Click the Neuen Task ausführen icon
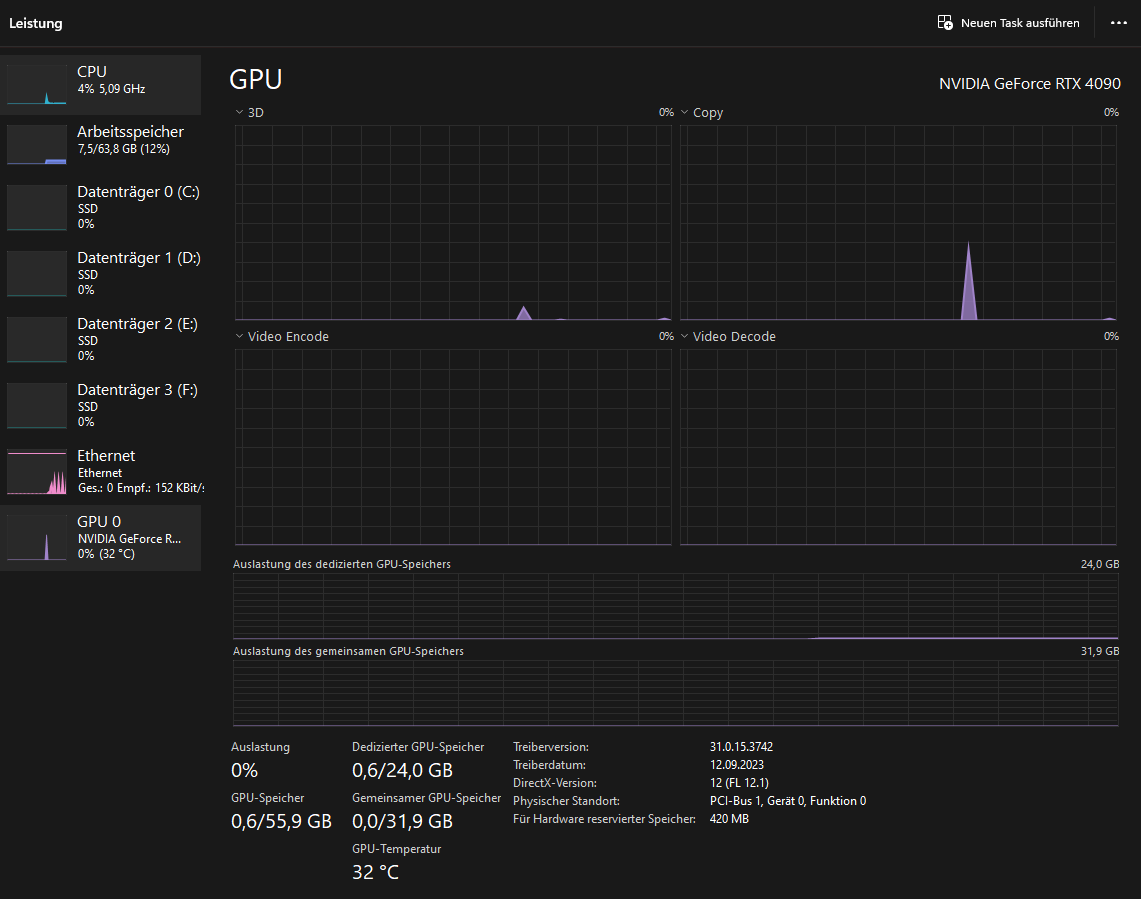Viewport: 1141px width, 899px height. tap(945, 23)
